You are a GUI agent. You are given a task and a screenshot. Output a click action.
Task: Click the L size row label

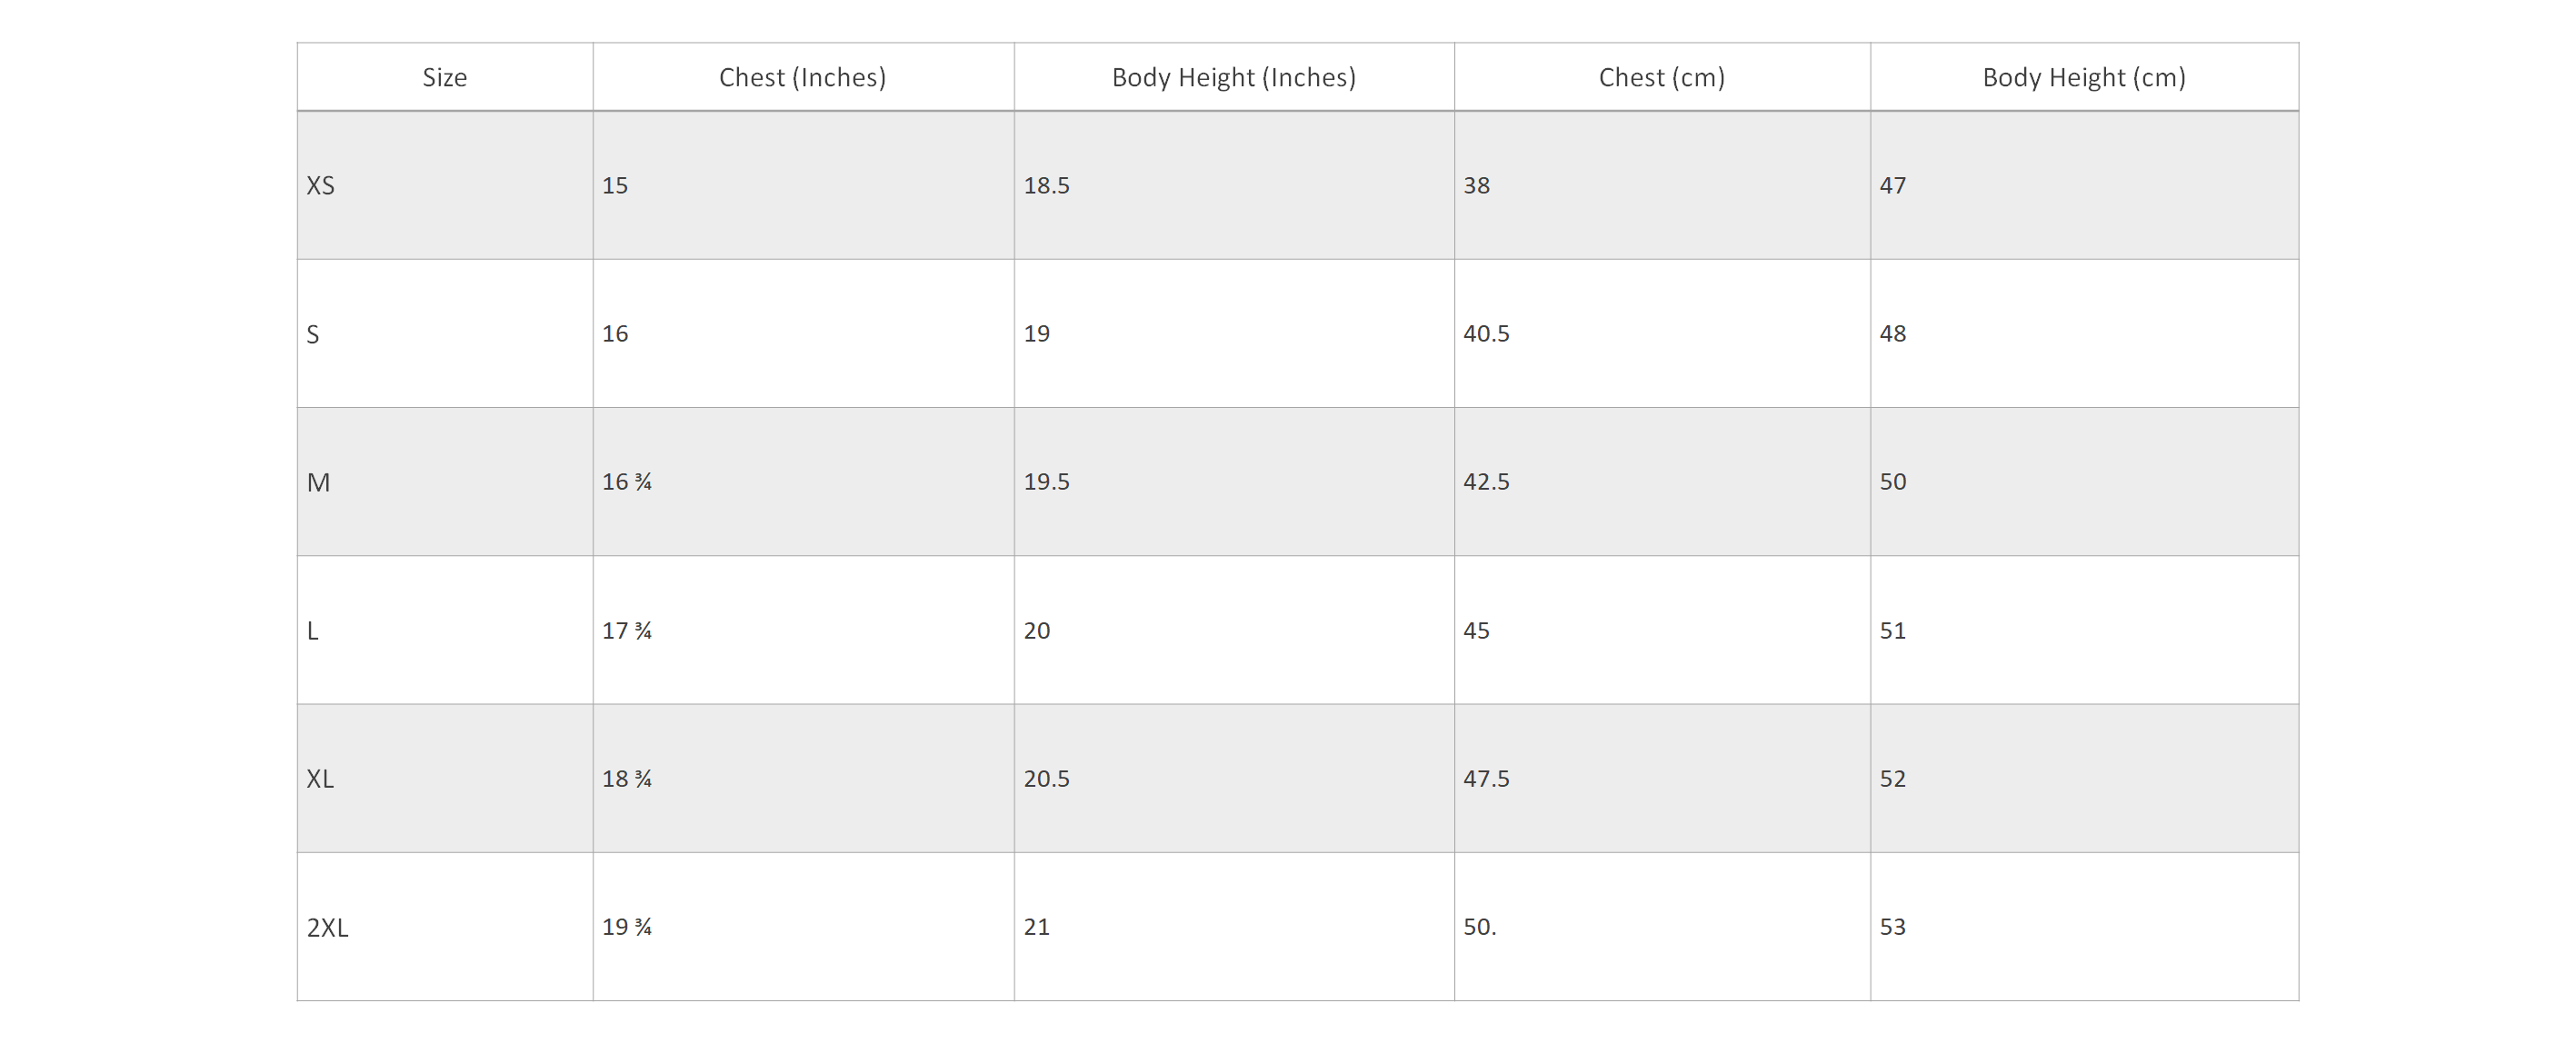point(445,630)
